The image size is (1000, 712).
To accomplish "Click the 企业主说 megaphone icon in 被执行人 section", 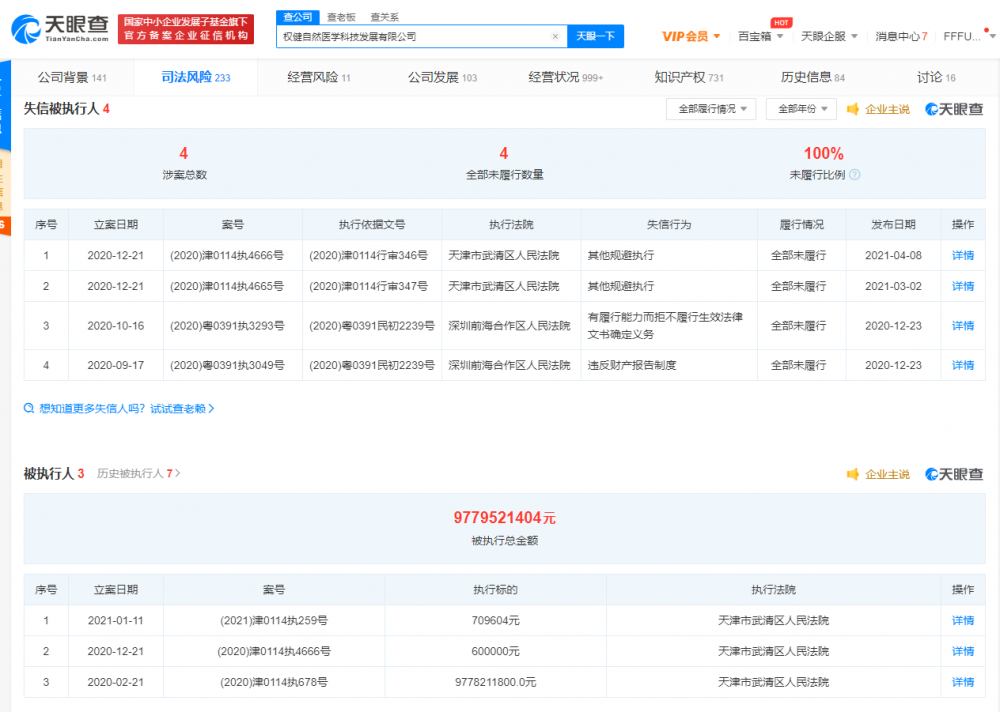I will (x=853, y=474).
